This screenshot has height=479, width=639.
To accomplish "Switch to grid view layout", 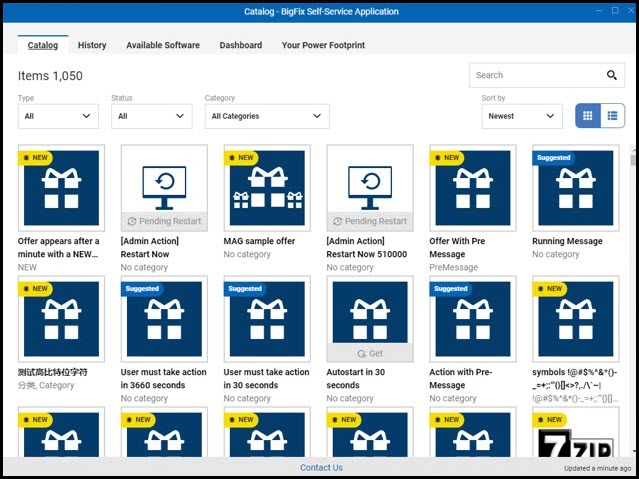I will pyautogui.click(x=588, y=116).
